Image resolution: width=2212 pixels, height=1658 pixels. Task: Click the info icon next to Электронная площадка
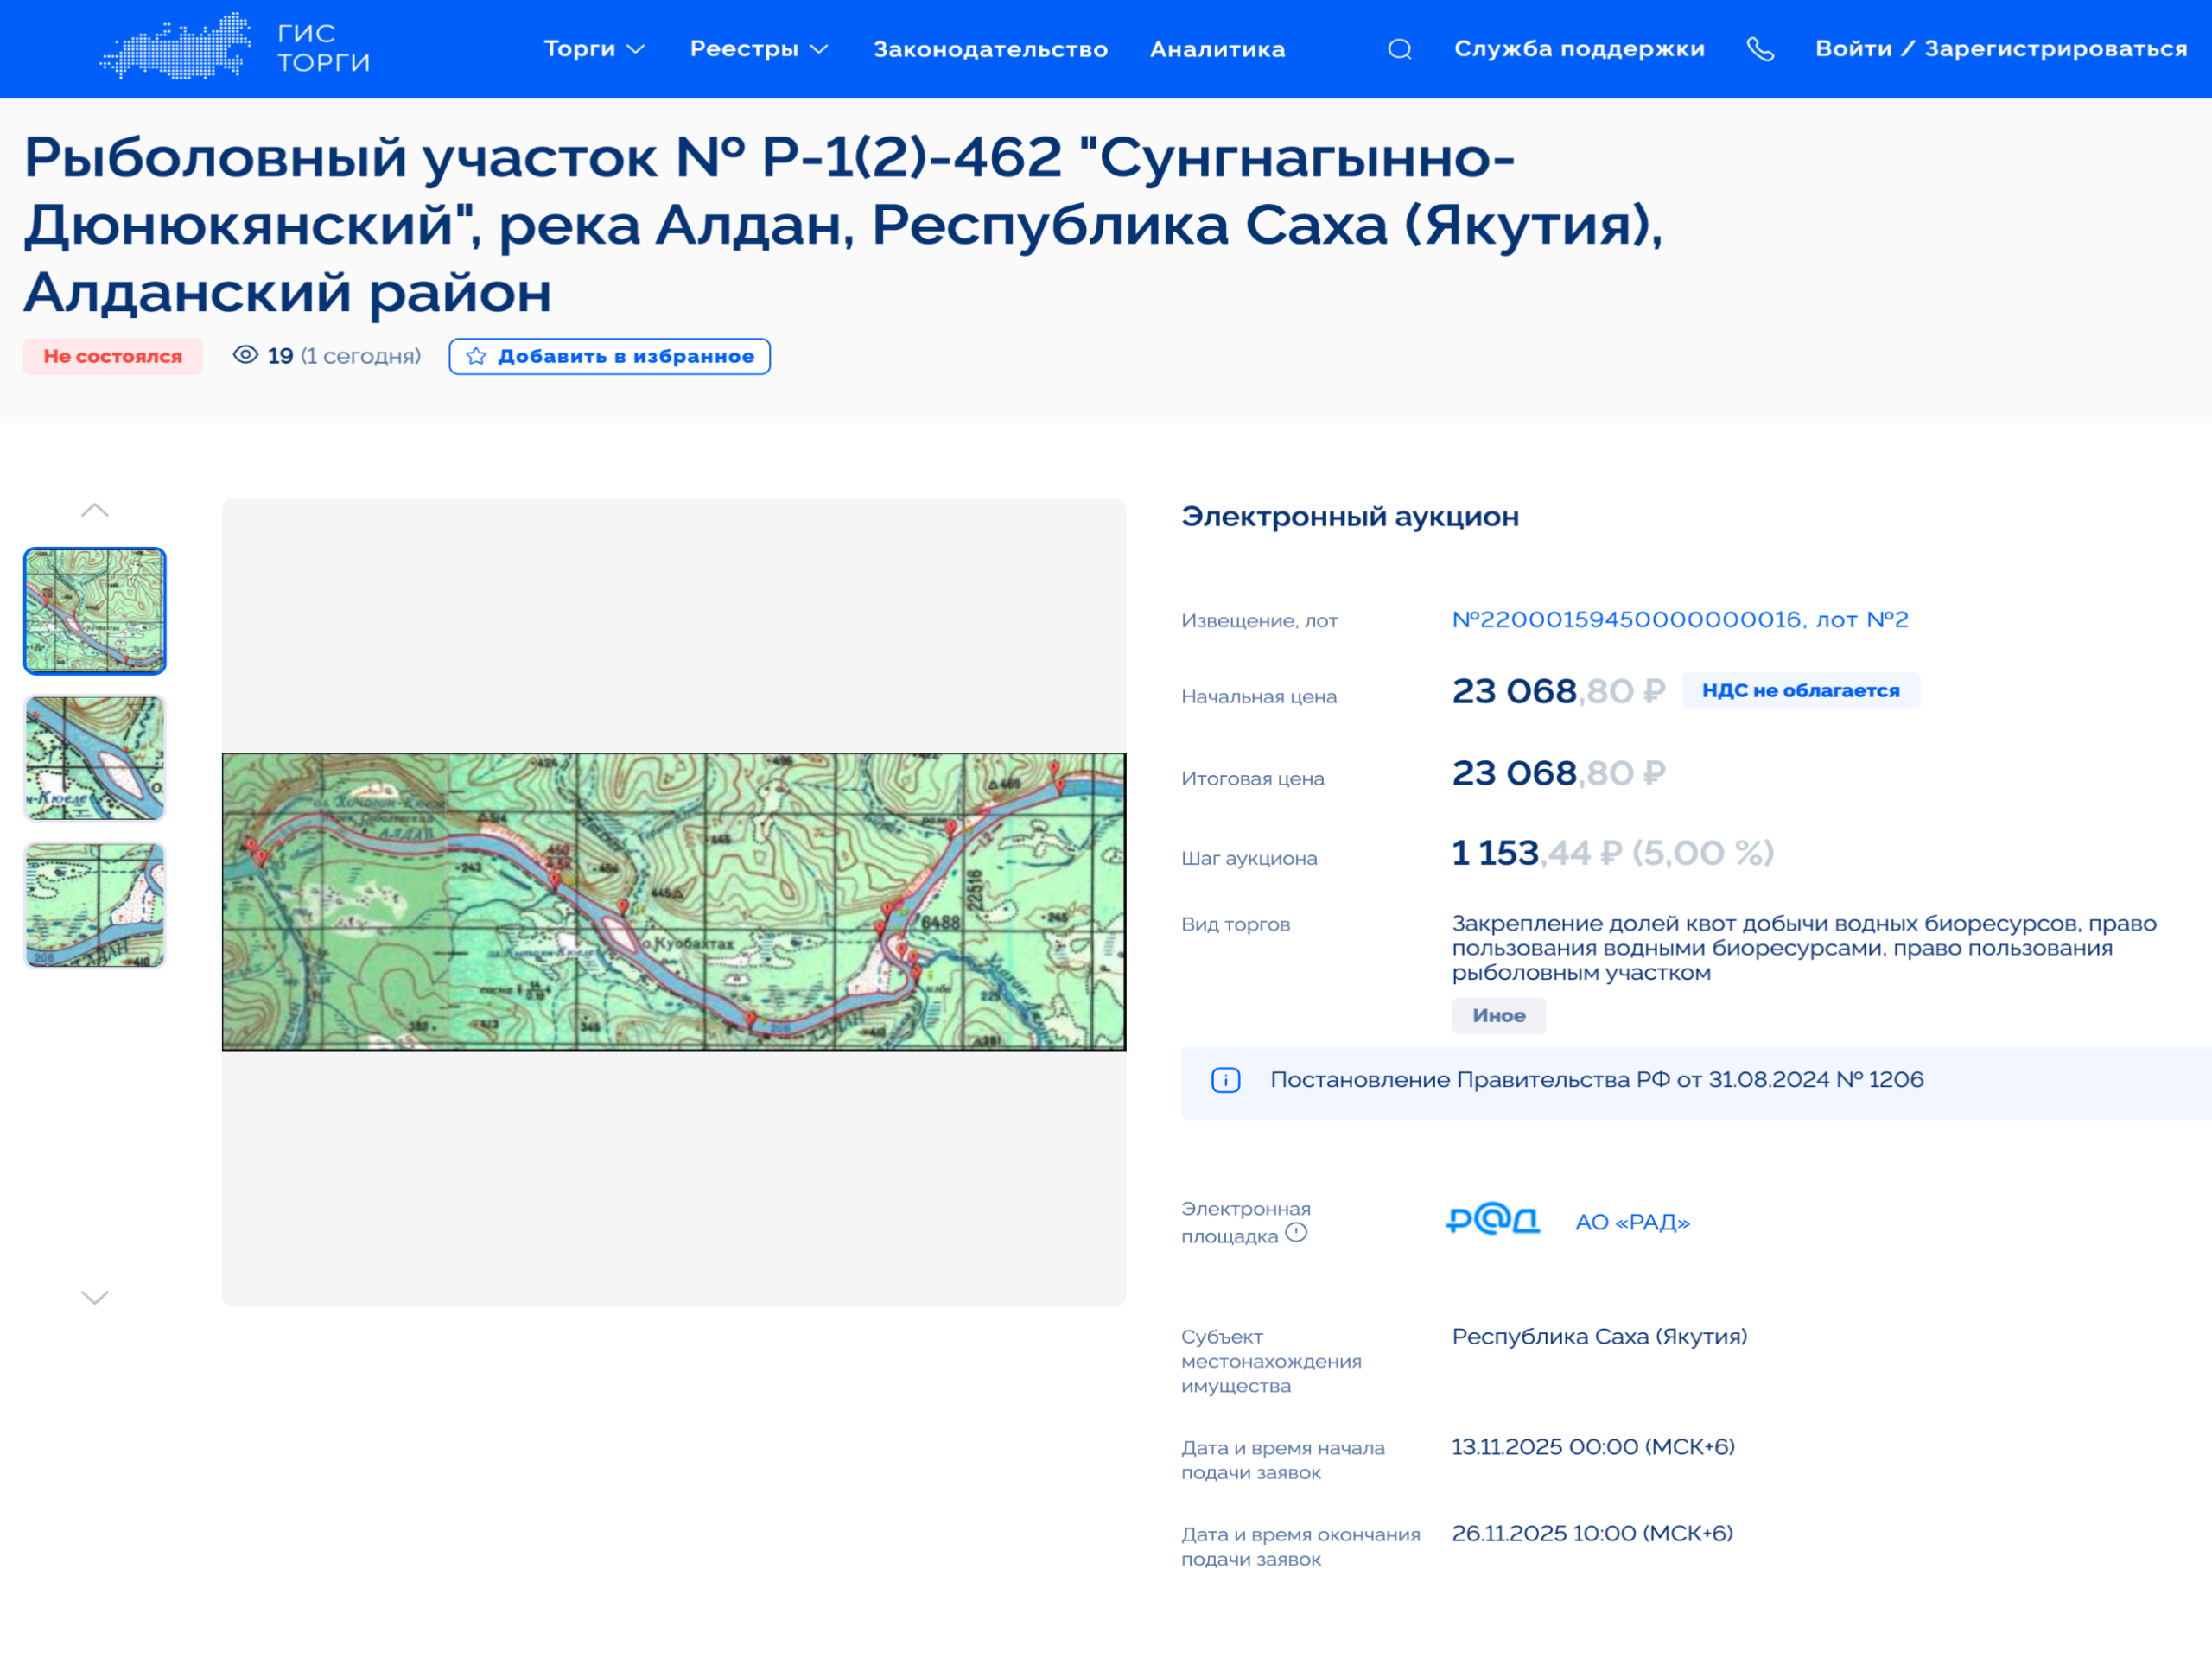(x=1296, y=1232)
